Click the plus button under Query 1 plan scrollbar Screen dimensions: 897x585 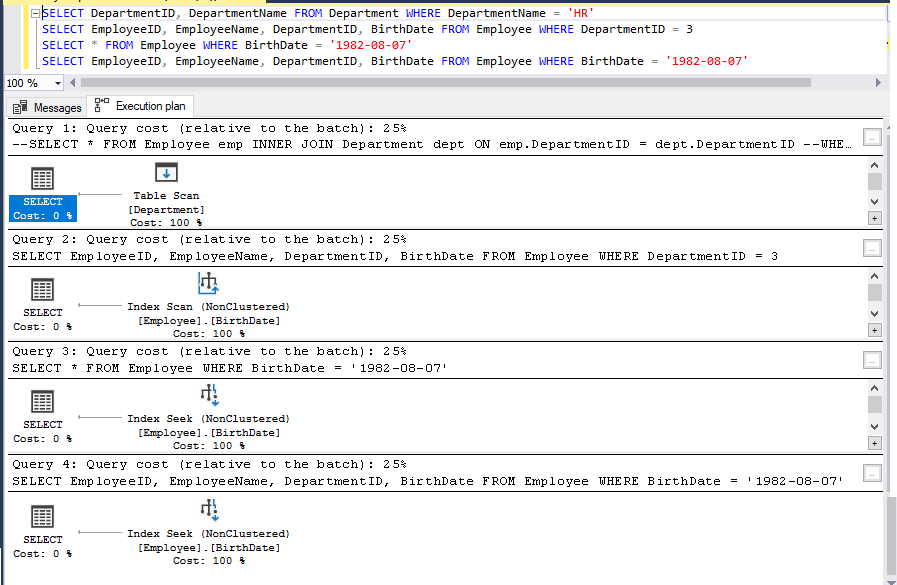877,218
